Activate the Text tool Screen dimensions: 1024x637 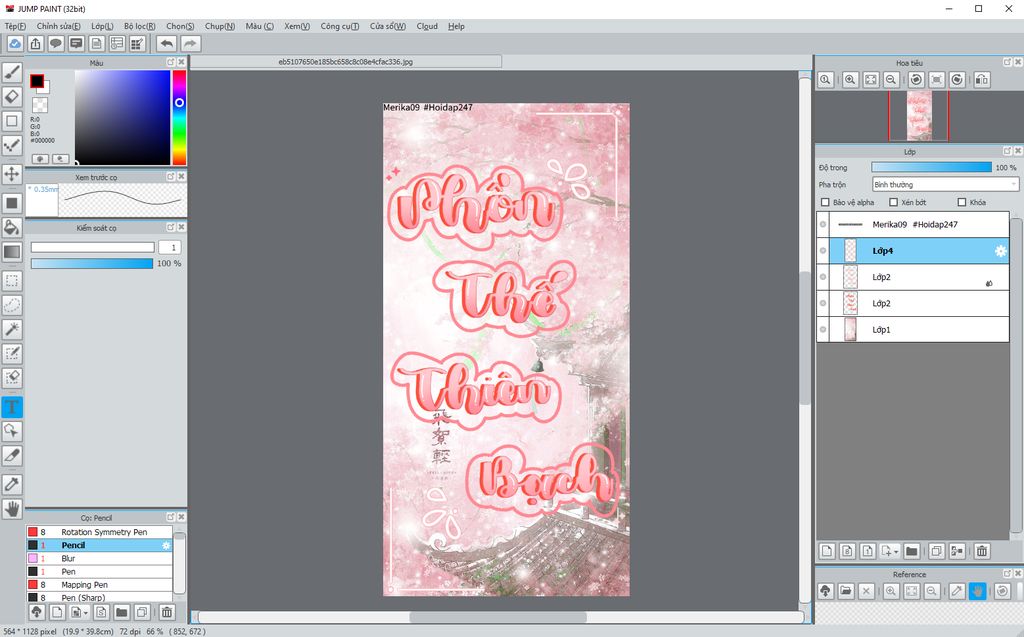pyautogui.click(x=12, y=407)
